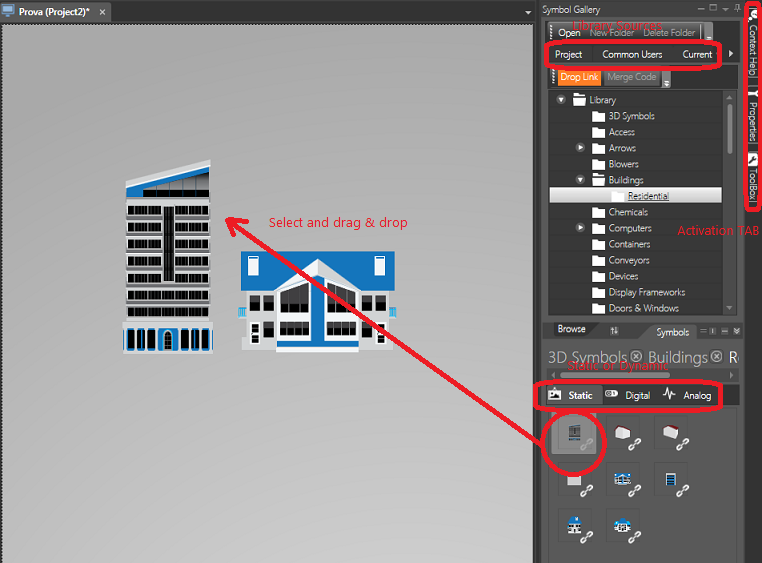Switch to the Current library source

click(697, 54)
